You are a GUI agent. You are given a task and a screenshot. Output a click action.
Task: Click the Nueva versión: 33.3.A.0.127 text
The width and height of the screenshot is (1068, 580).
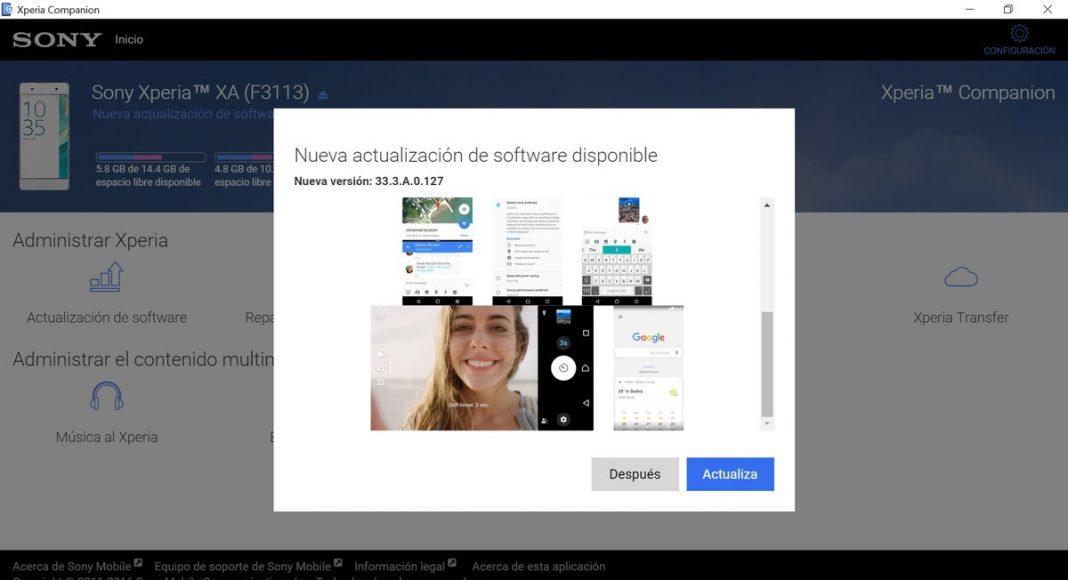click(368, 181)
